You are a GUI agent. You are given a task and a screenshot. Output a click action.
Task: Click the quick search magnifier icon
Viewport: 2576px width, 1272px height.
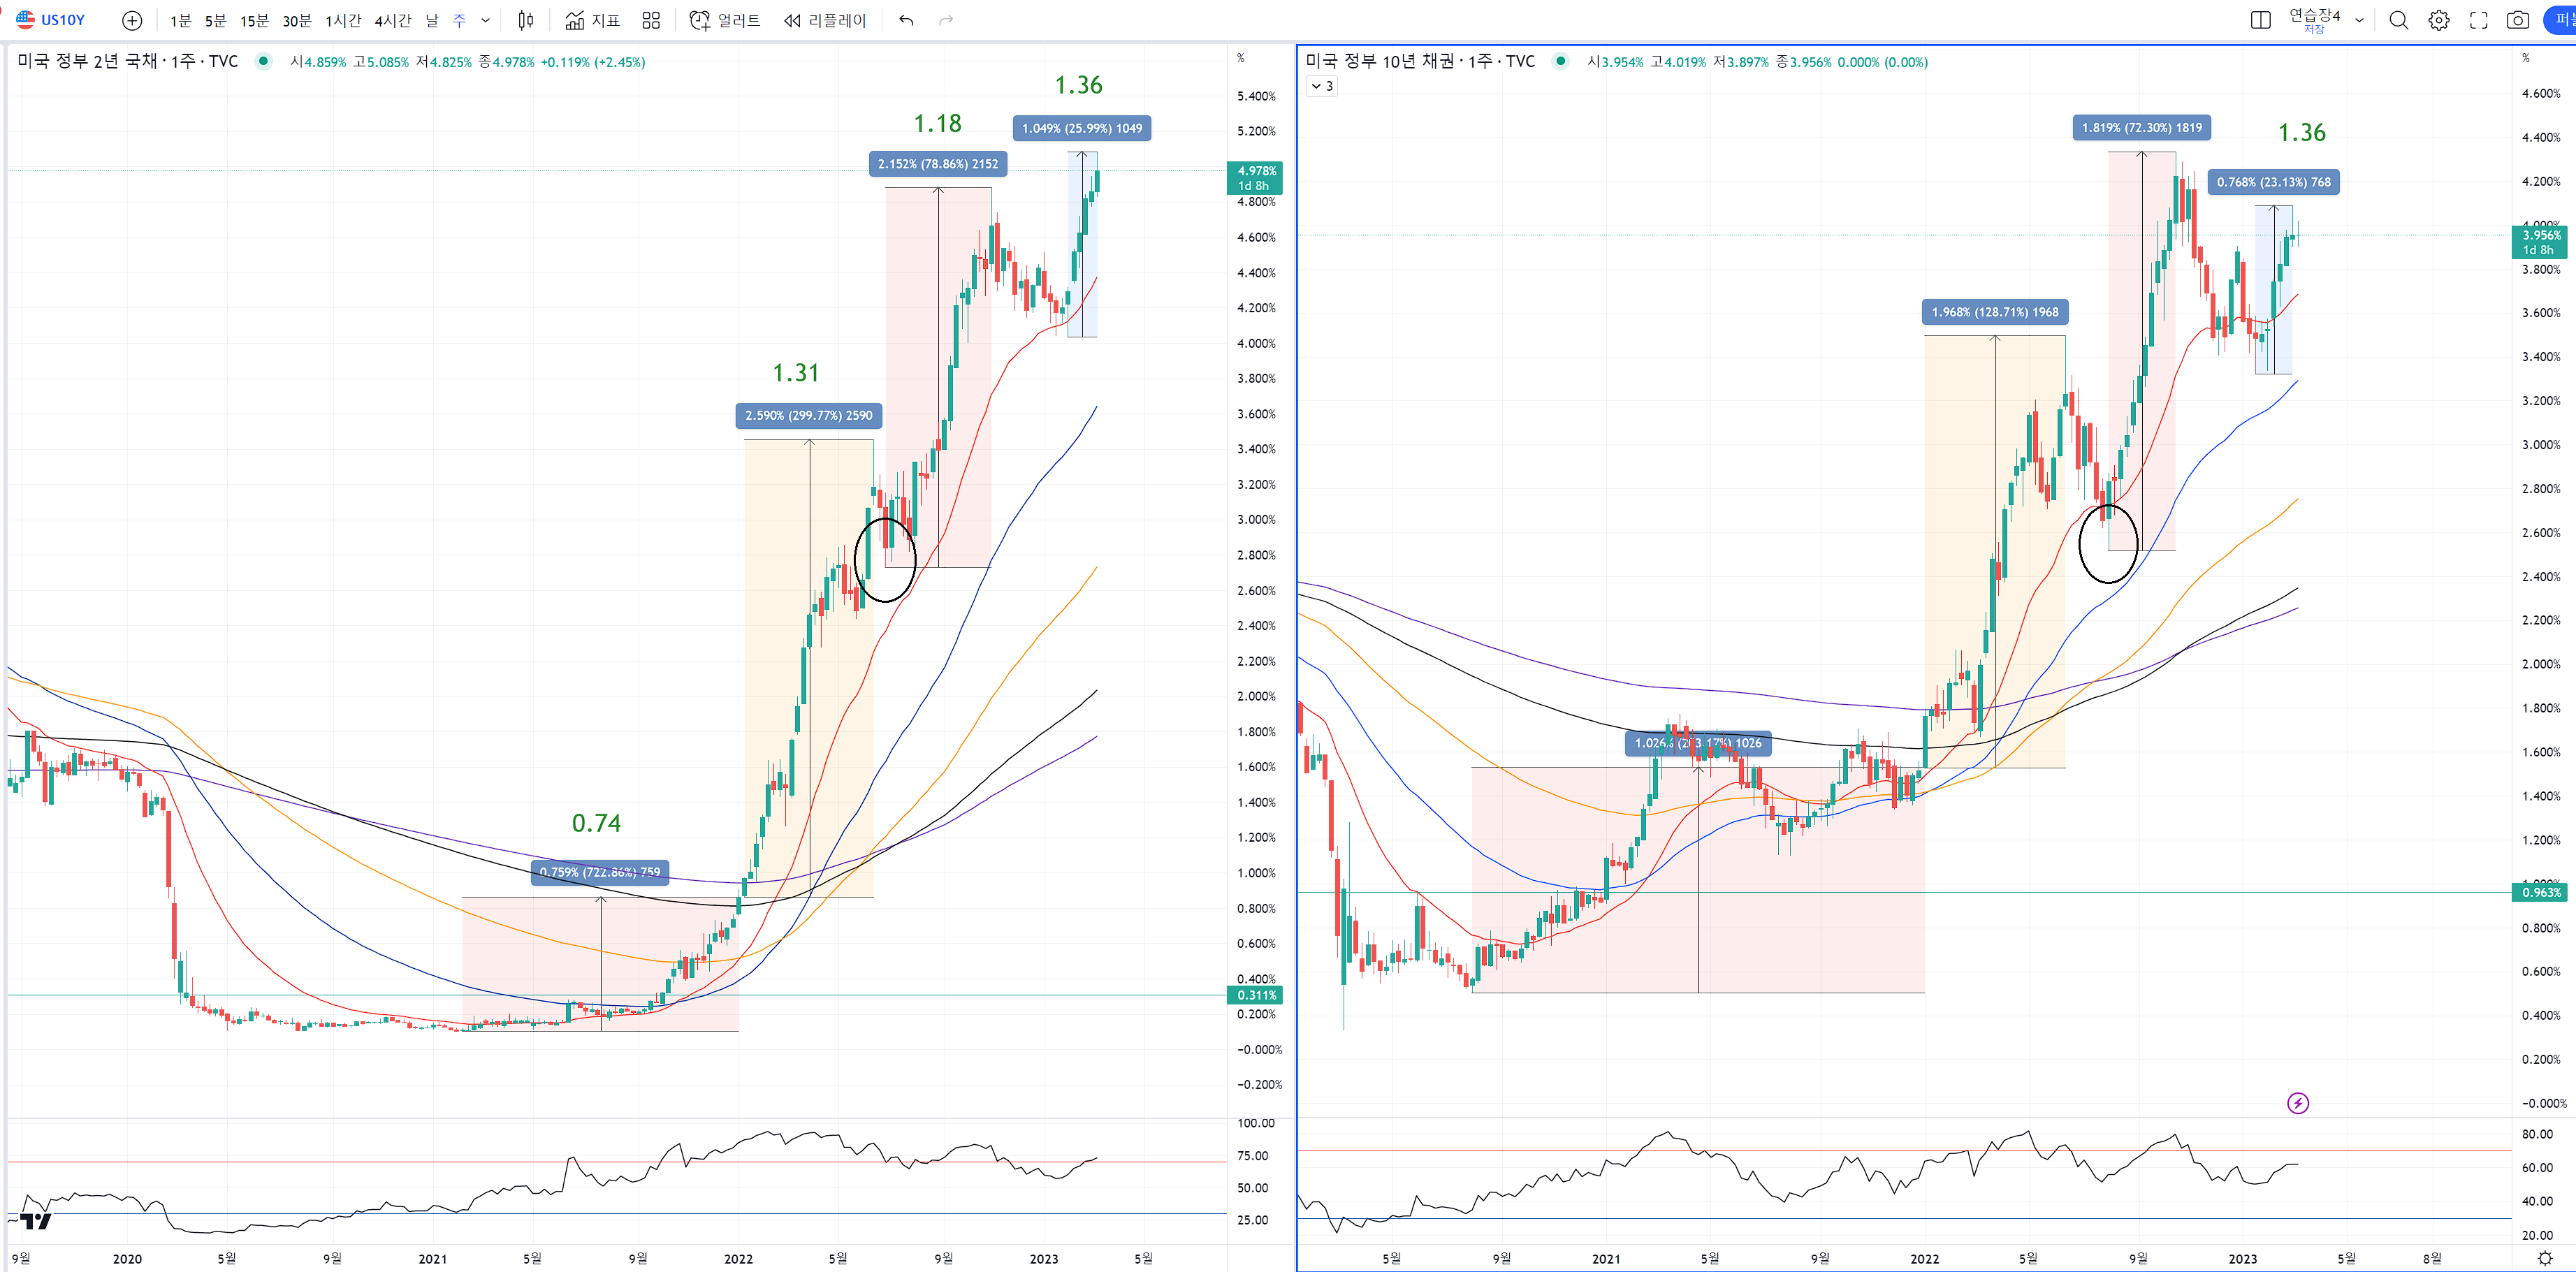tap(2398, 20)
